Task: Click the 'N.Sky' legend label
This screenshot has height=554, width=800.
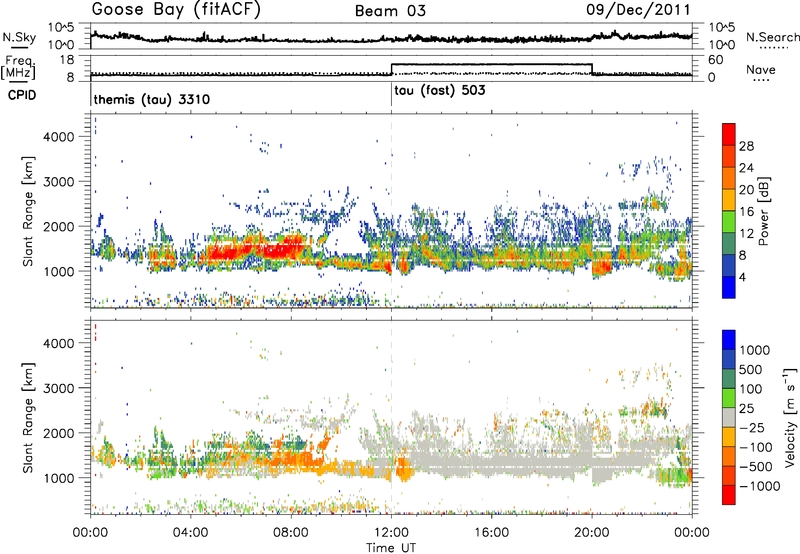Action: coord(19,37)
